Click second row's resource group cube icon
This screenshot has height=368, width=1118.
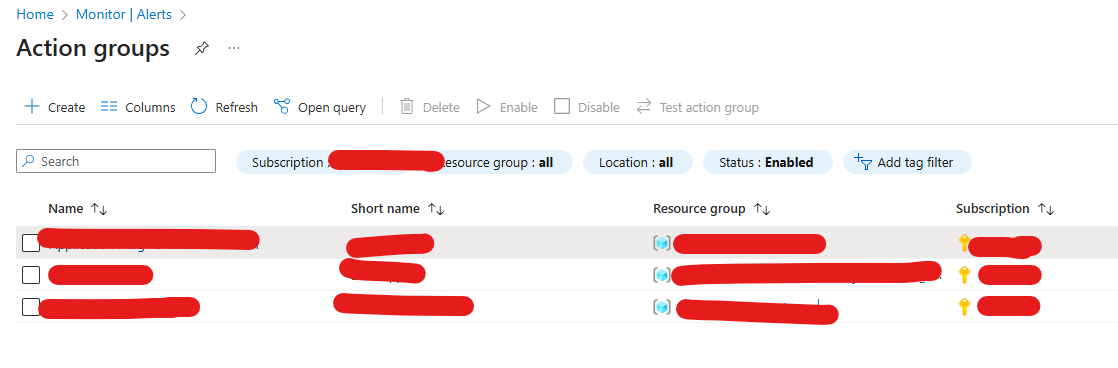[662, 275]
